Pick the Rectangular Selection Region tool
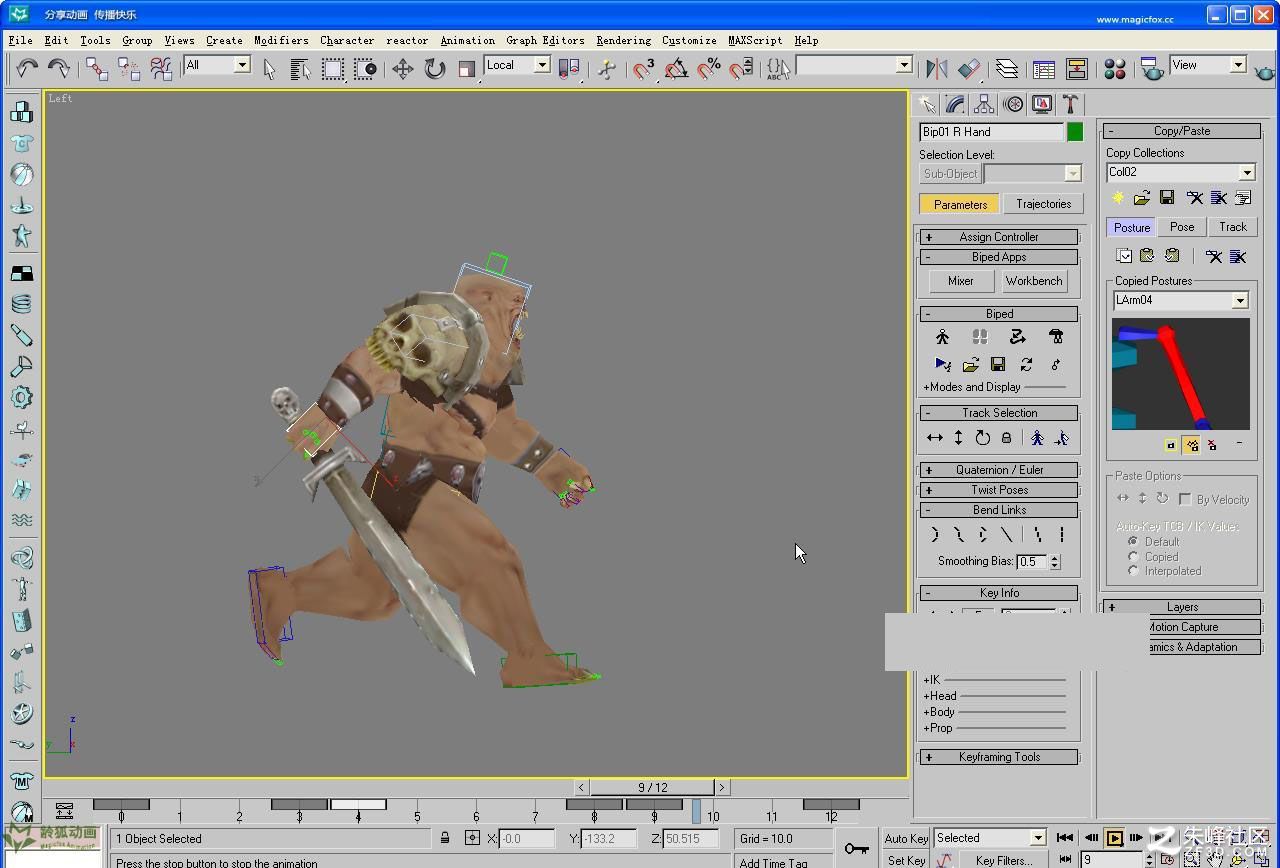The width and height of the screenshot is (1280, 868). 333,68
